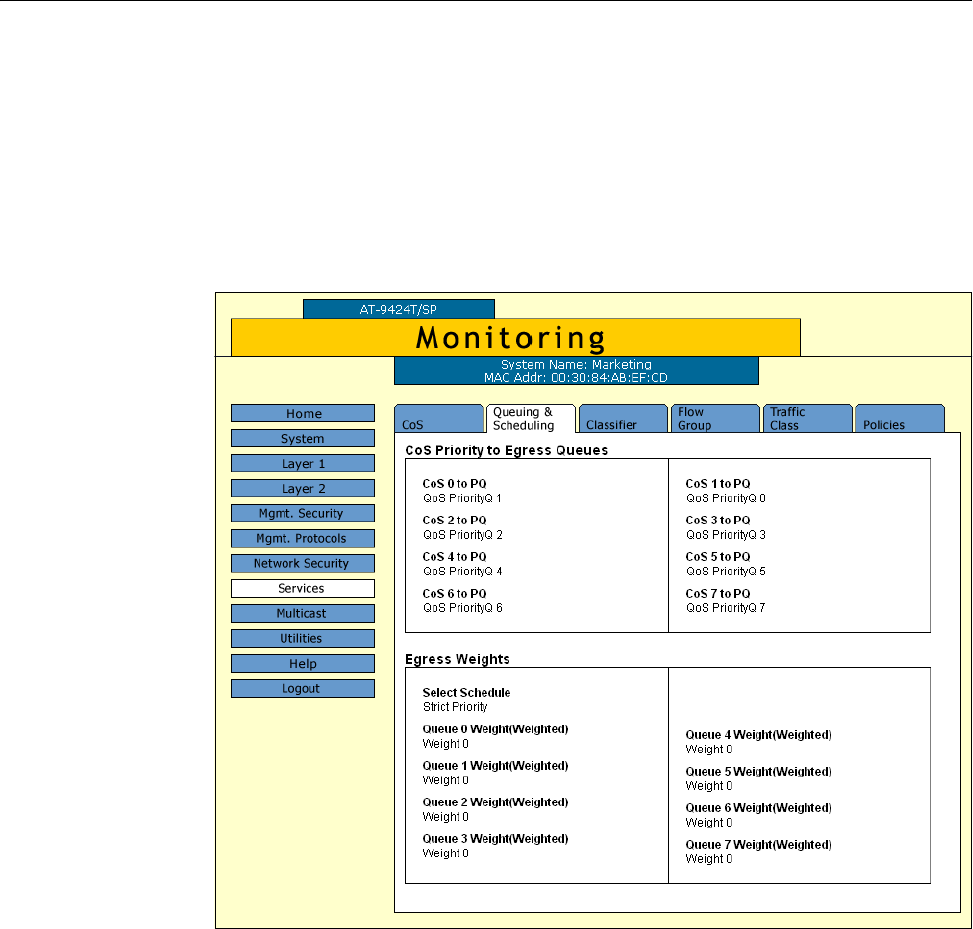Switch to the Policies tab

[900, 419]
